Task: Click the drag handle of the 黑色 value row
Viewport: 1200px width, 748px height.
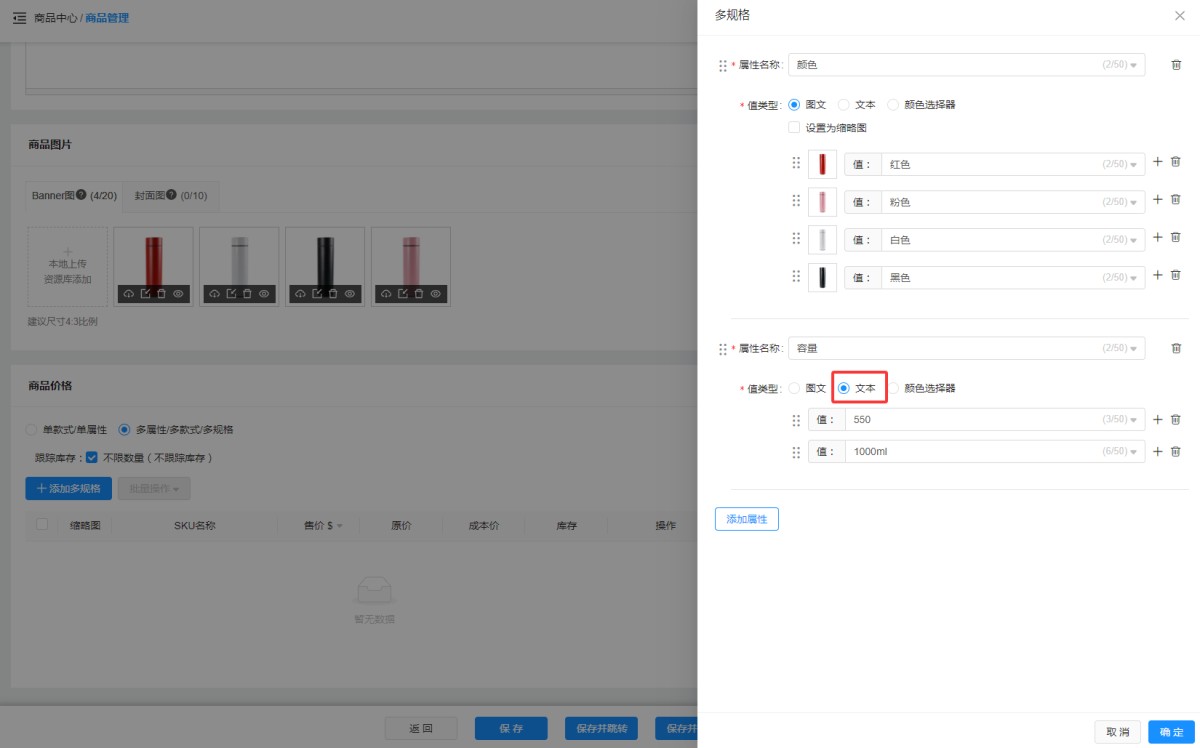Action: pos(796,276)
